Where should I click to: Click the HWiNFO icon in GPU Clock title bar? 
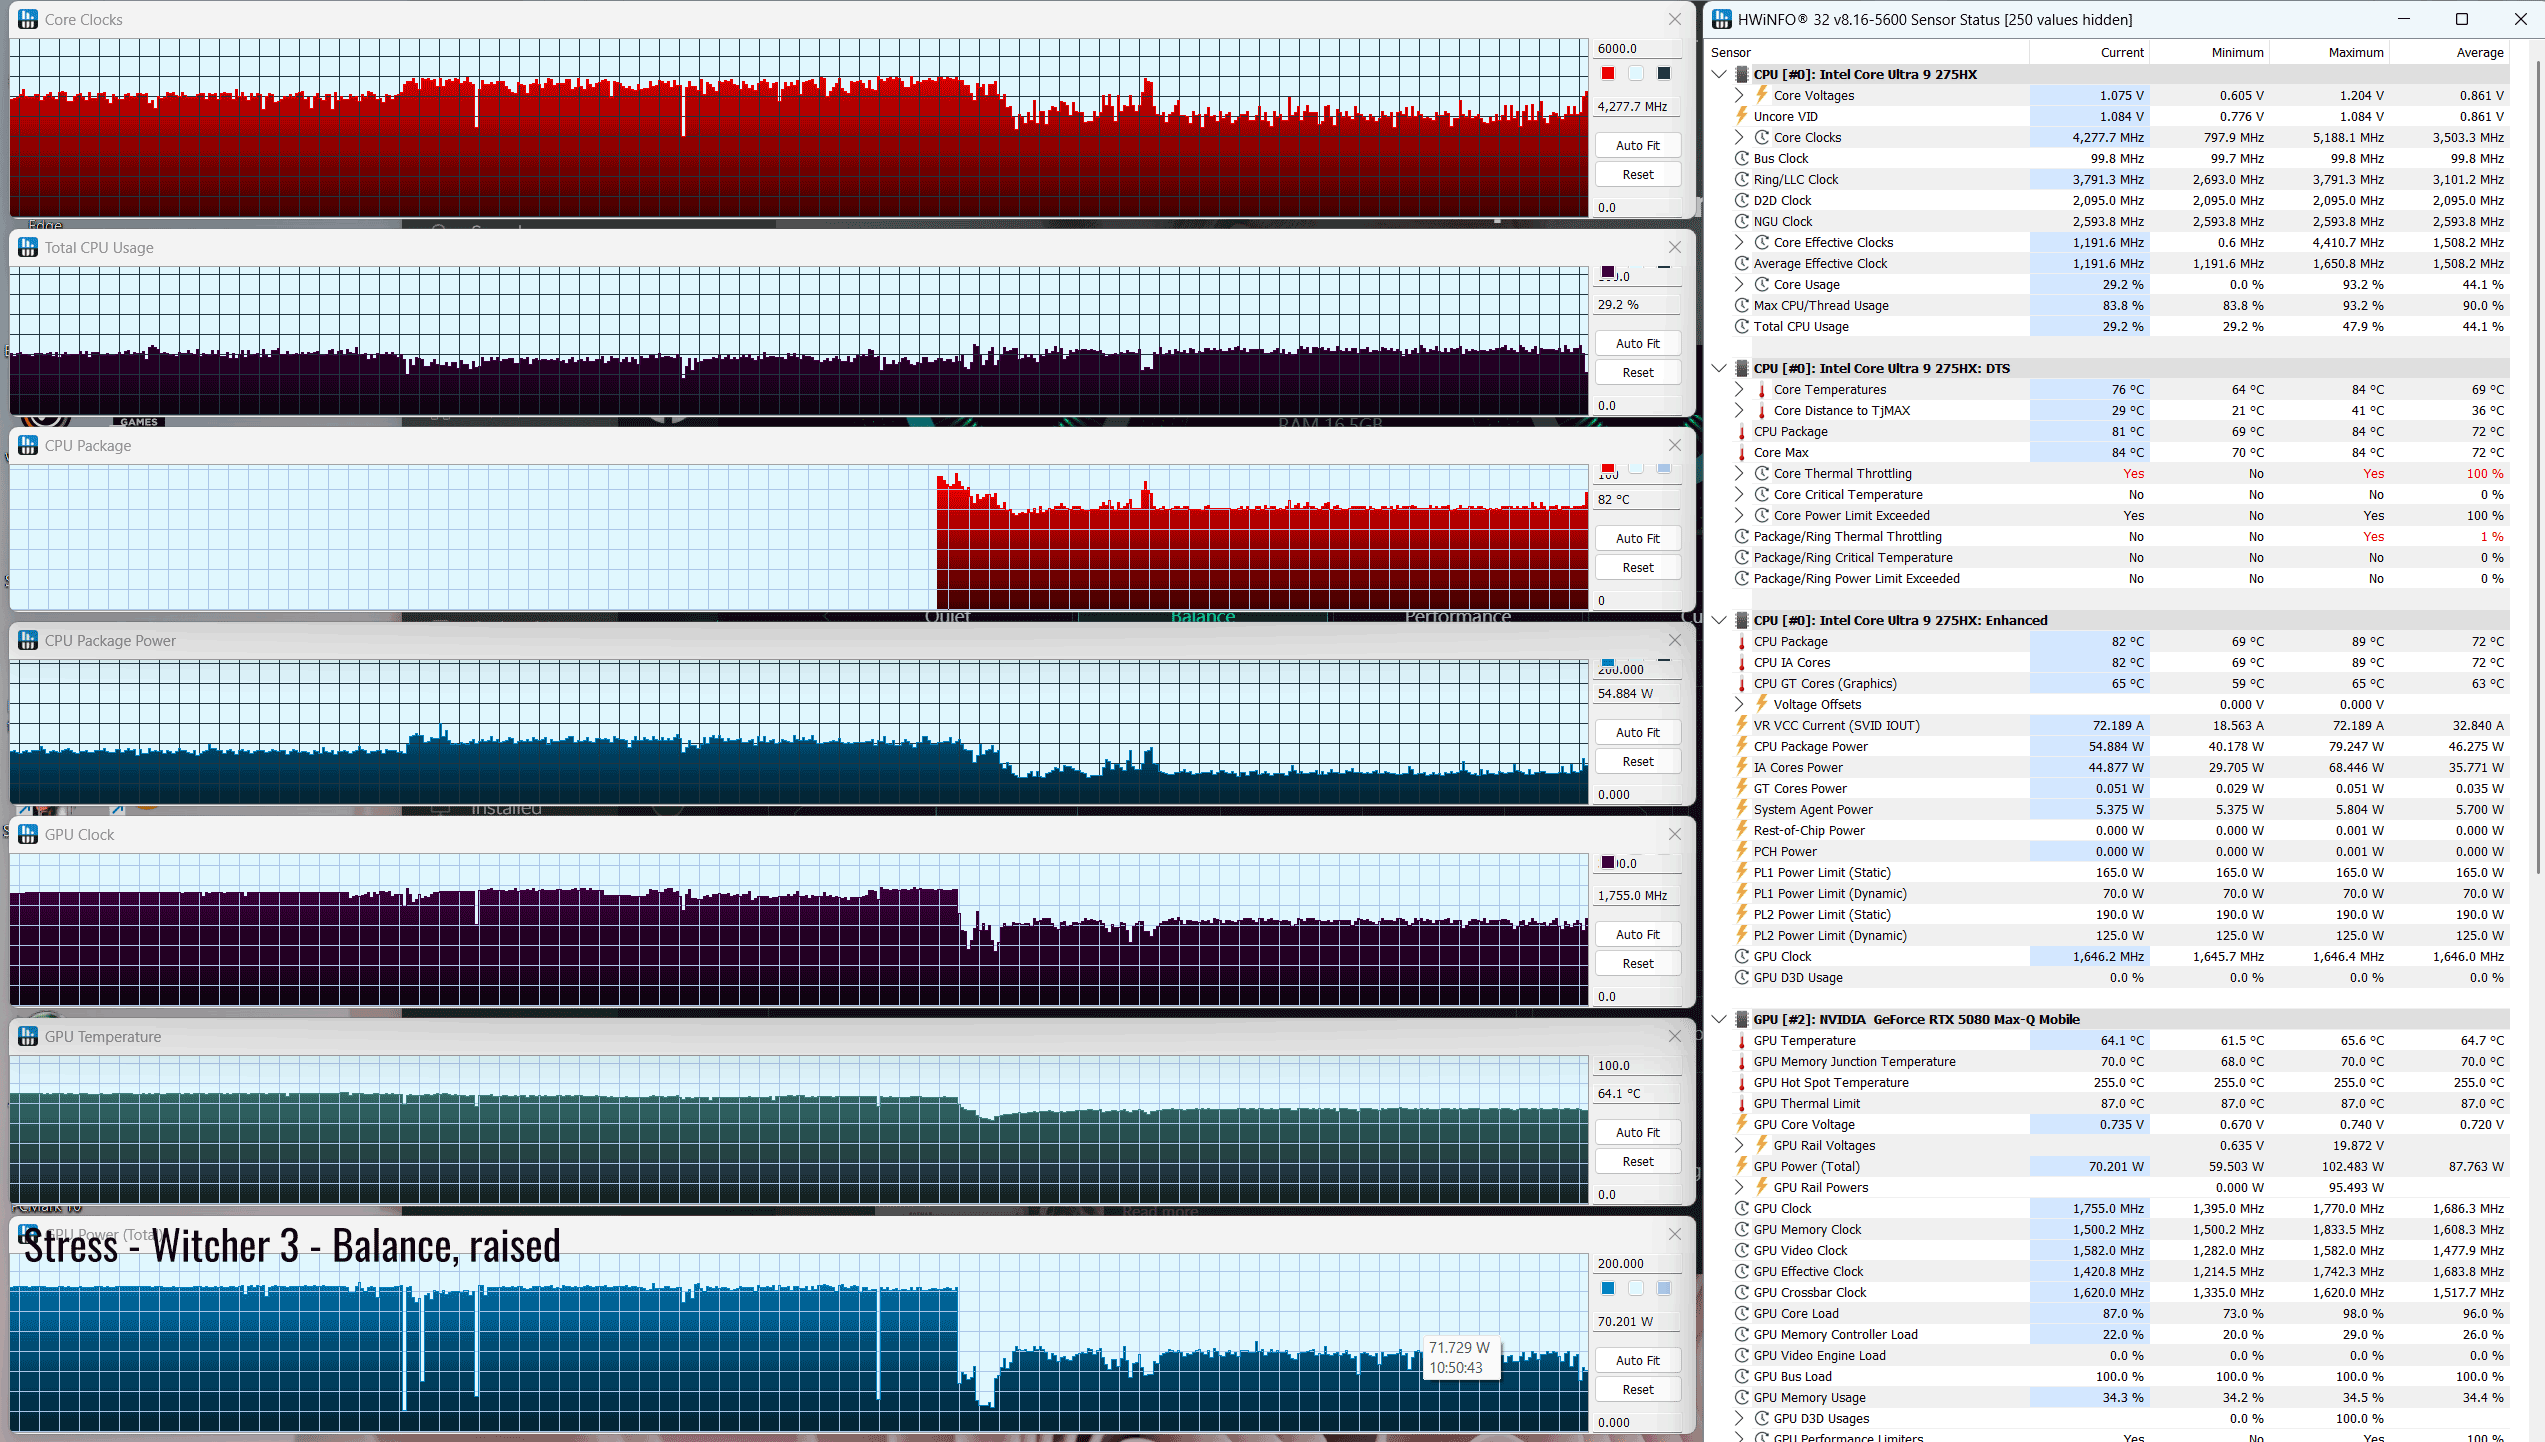point(28,834)
